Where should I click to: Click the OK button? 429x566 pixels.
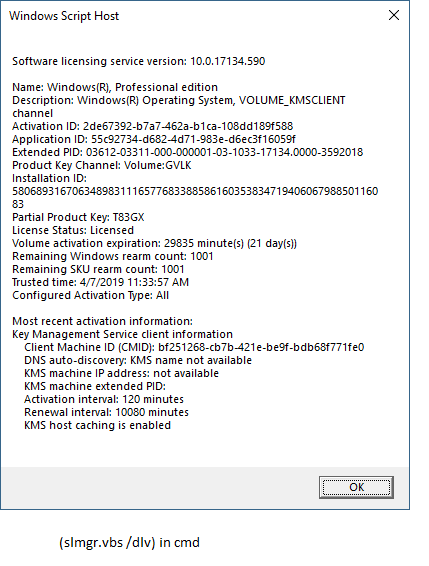point(356,487)
